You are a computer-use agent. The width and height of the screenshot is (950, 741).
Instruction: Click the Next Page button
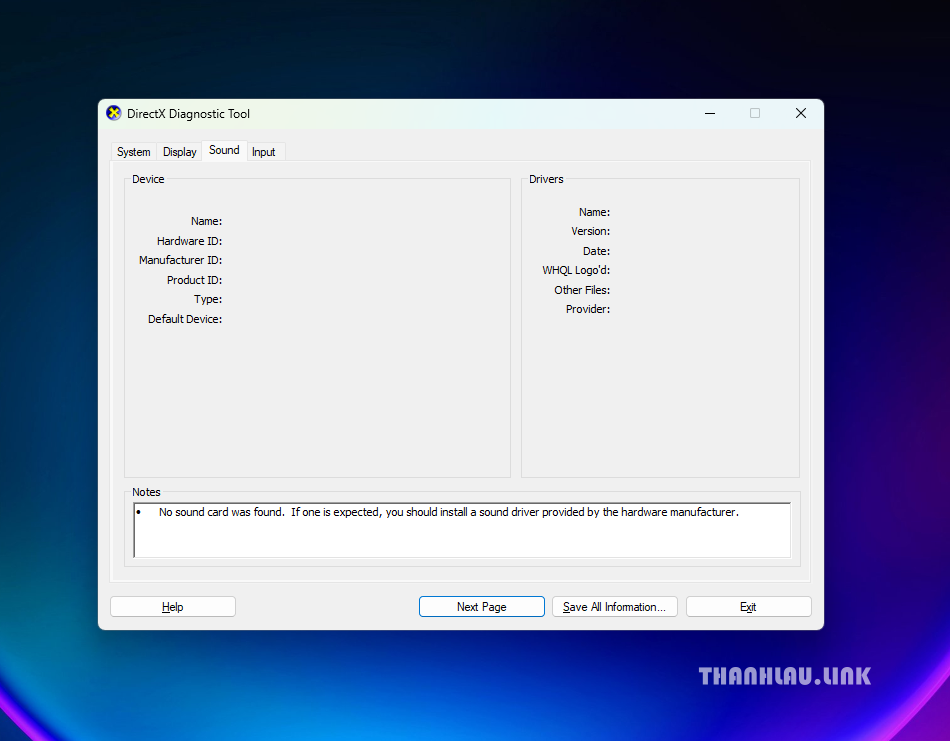pos(482,606)
